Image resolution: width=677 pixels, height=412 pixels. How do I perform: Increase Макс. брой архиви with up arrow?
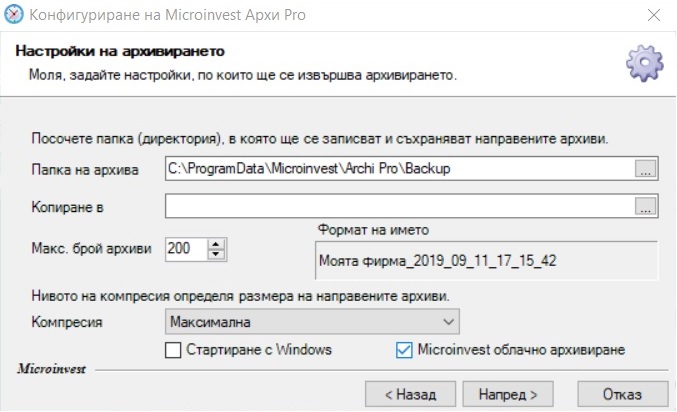click(x=216, y=244)
